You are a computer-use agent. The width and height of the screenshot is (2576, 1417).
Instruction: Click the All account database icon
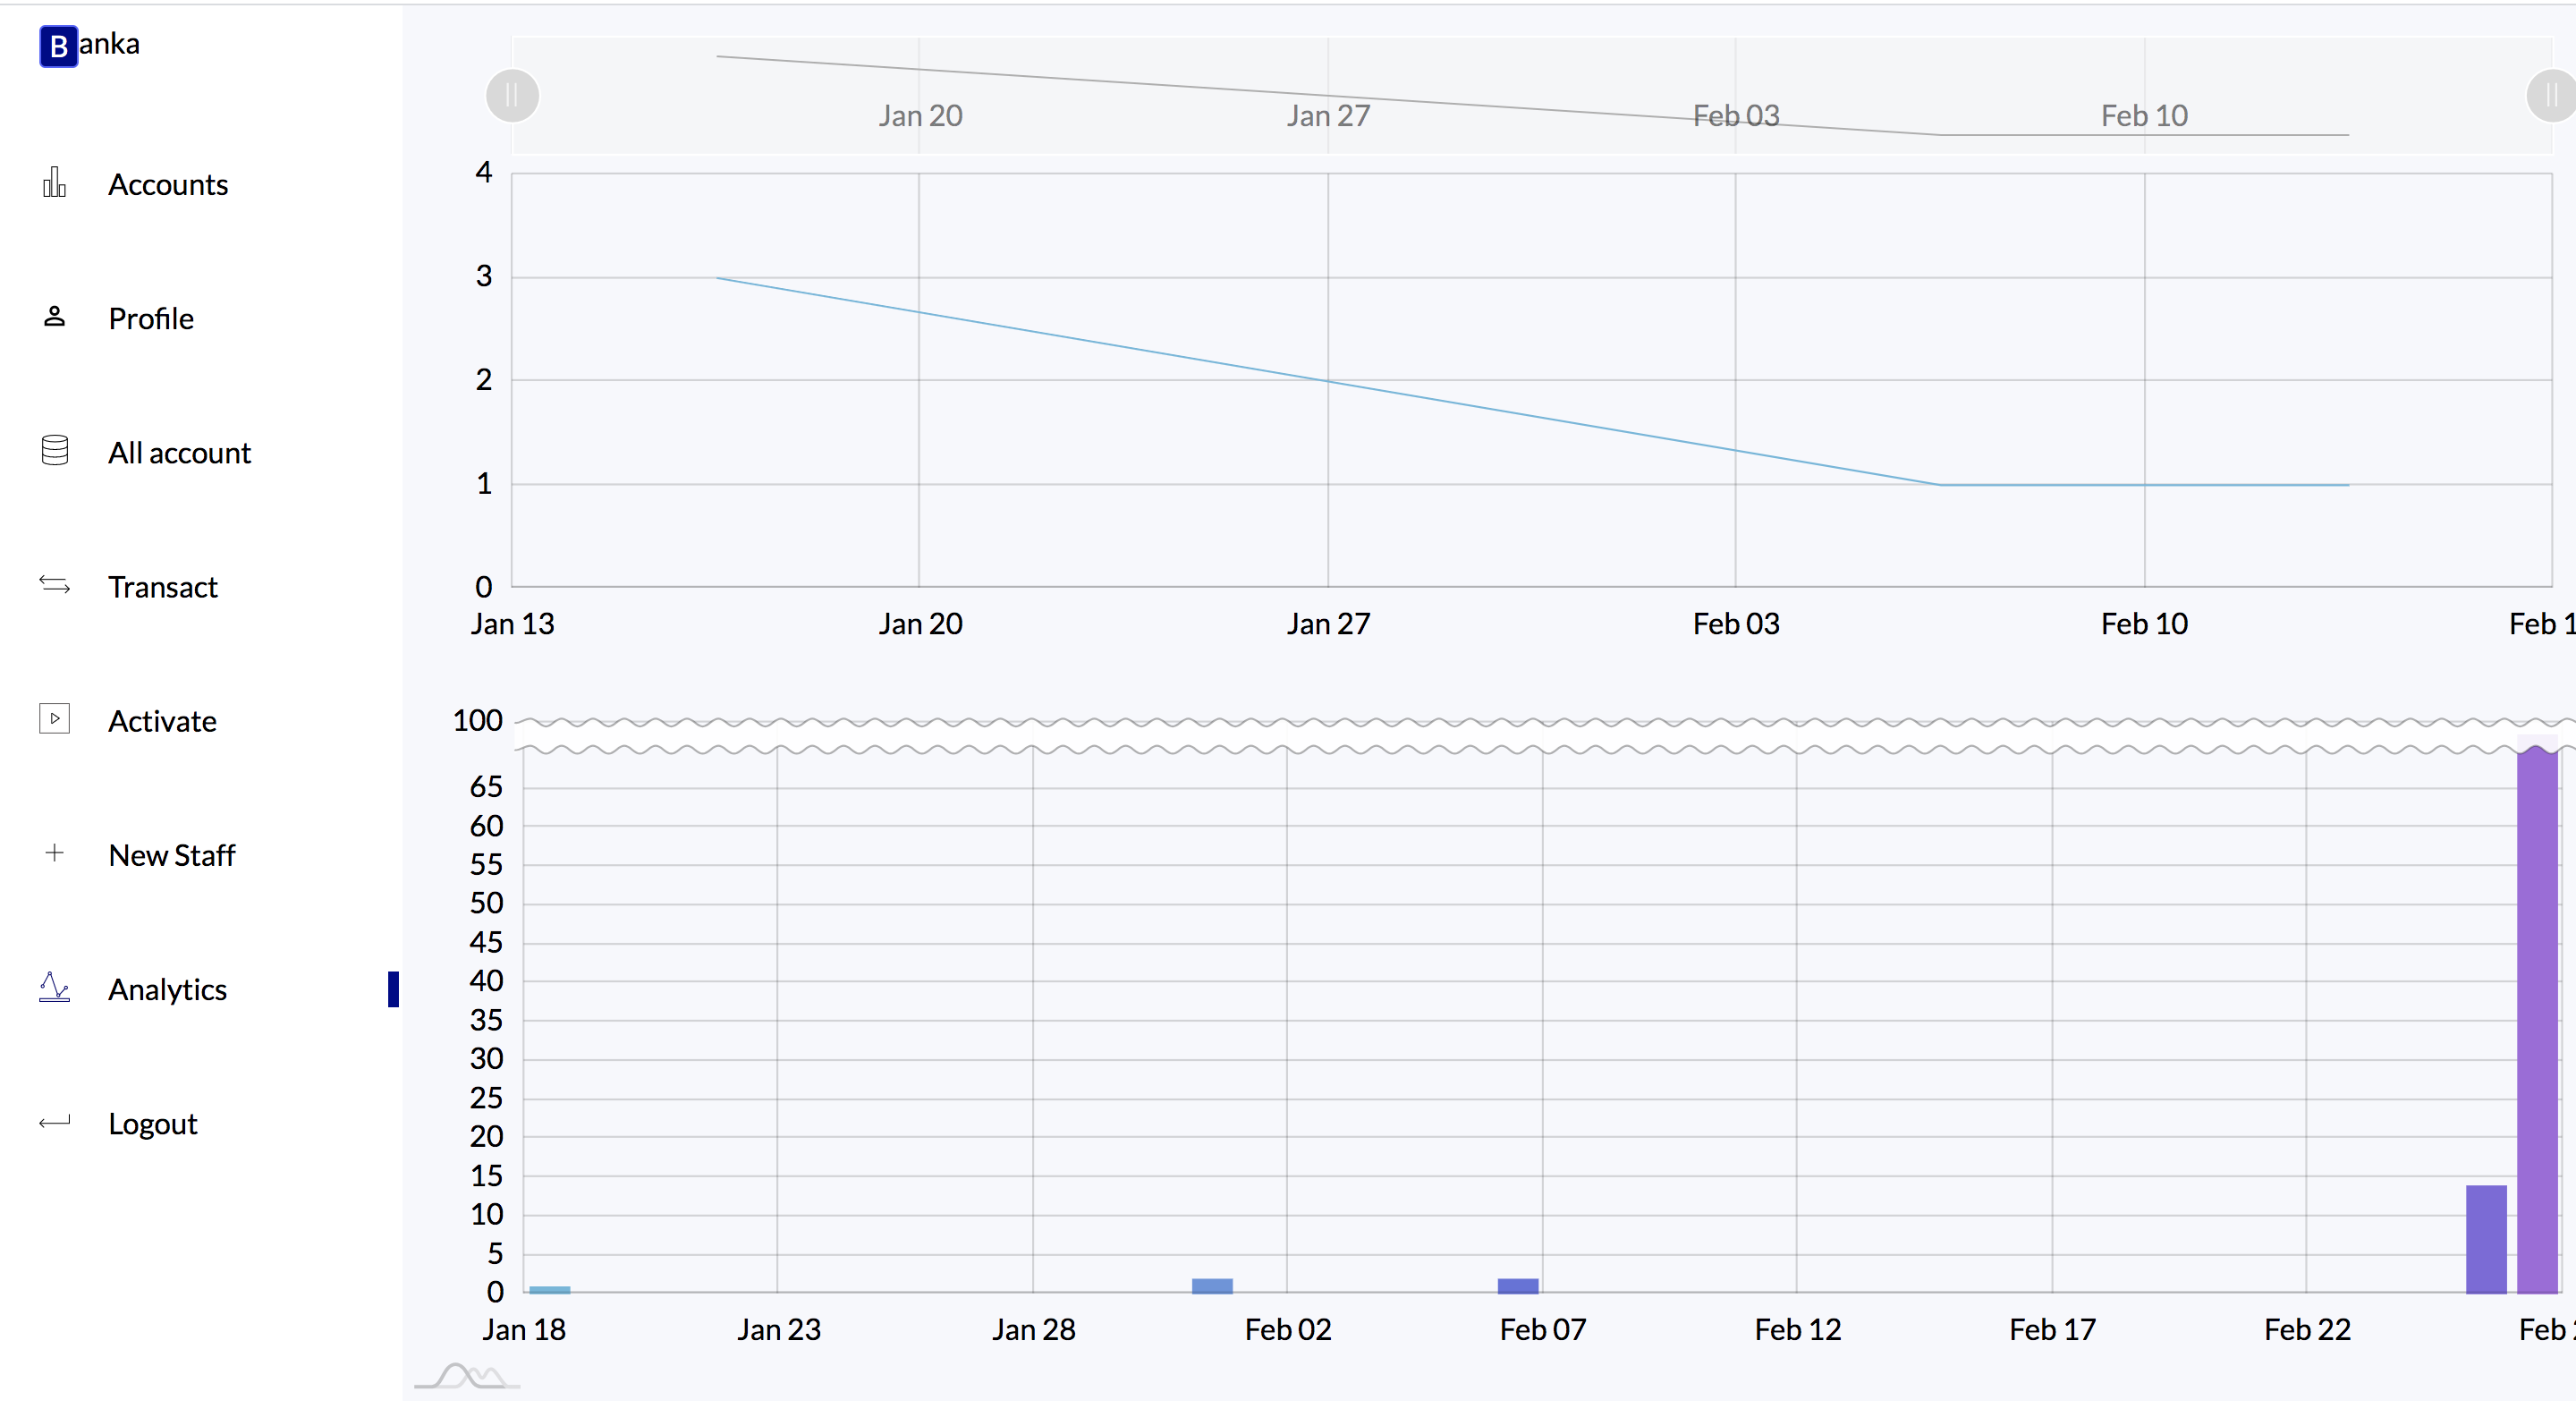point(54,452)
